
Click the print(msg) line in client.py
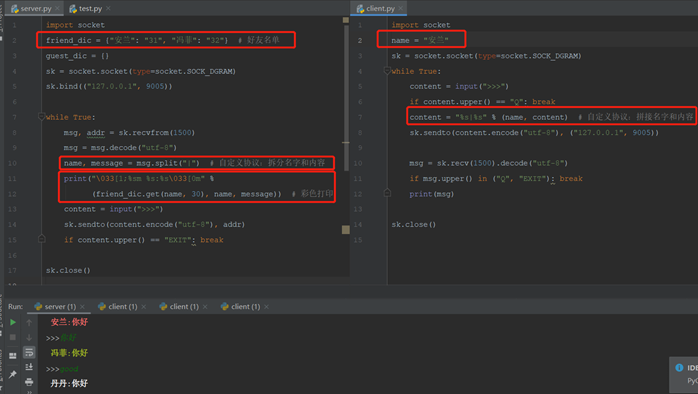(431, 194)
